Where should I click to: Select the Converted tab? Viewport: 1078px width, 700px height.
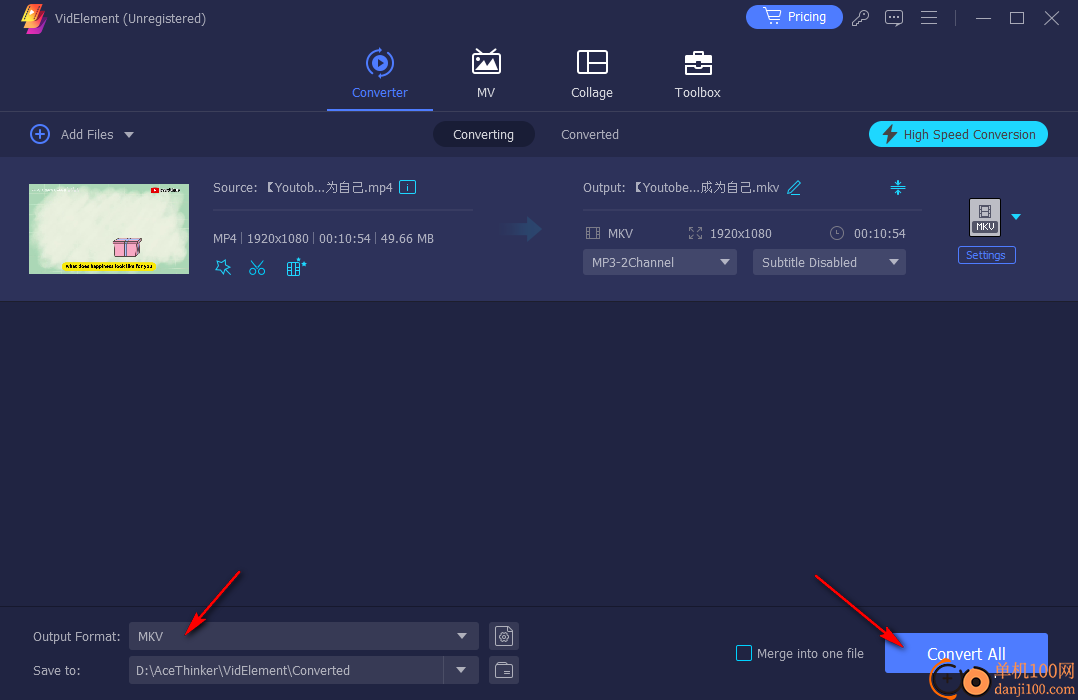pyautogui.click(x=590, y=135)
